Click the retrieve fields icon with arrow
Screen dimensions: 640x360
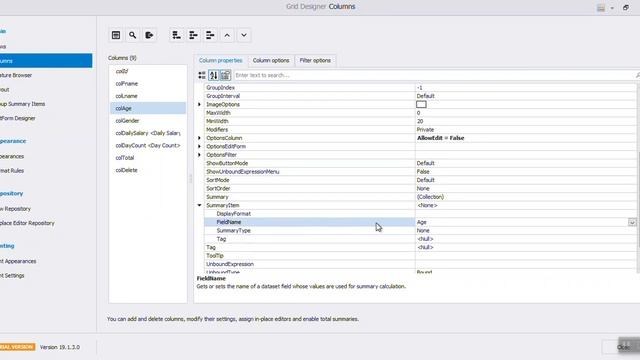(149, 35)
